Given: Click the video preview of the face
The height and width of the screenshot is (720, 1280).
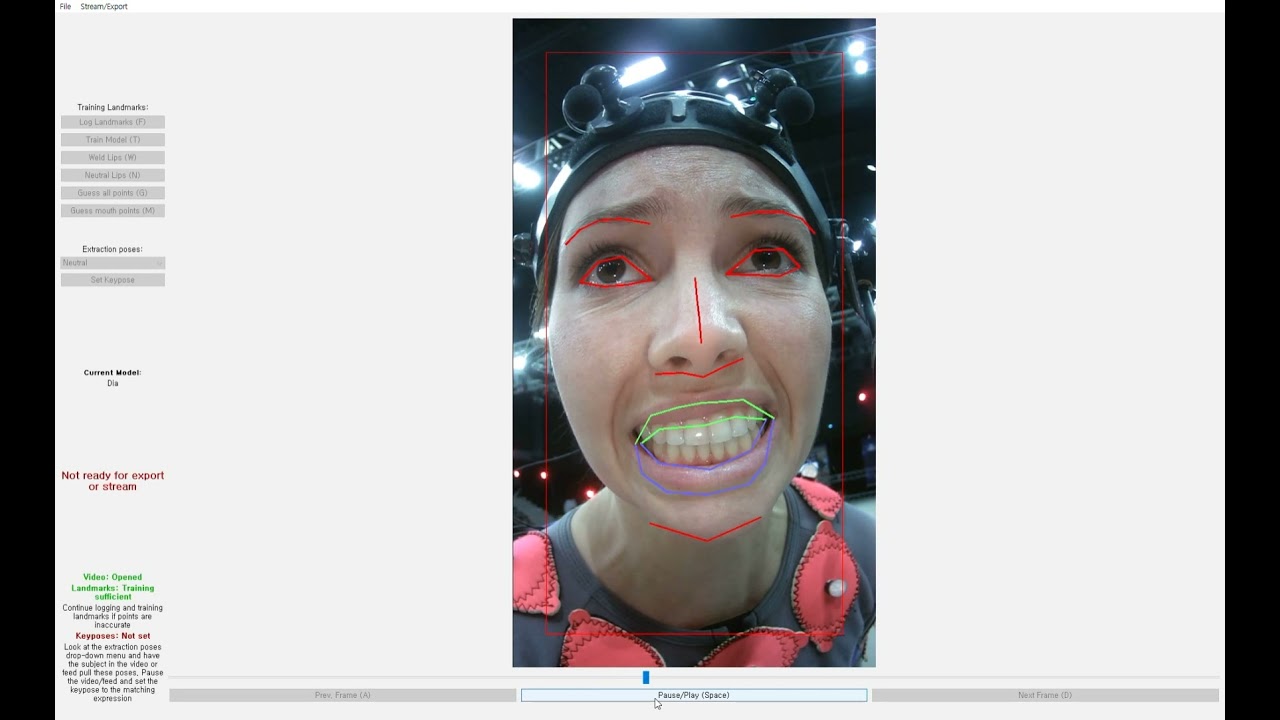Looking at the screenshot, I should tap(694, 343).
